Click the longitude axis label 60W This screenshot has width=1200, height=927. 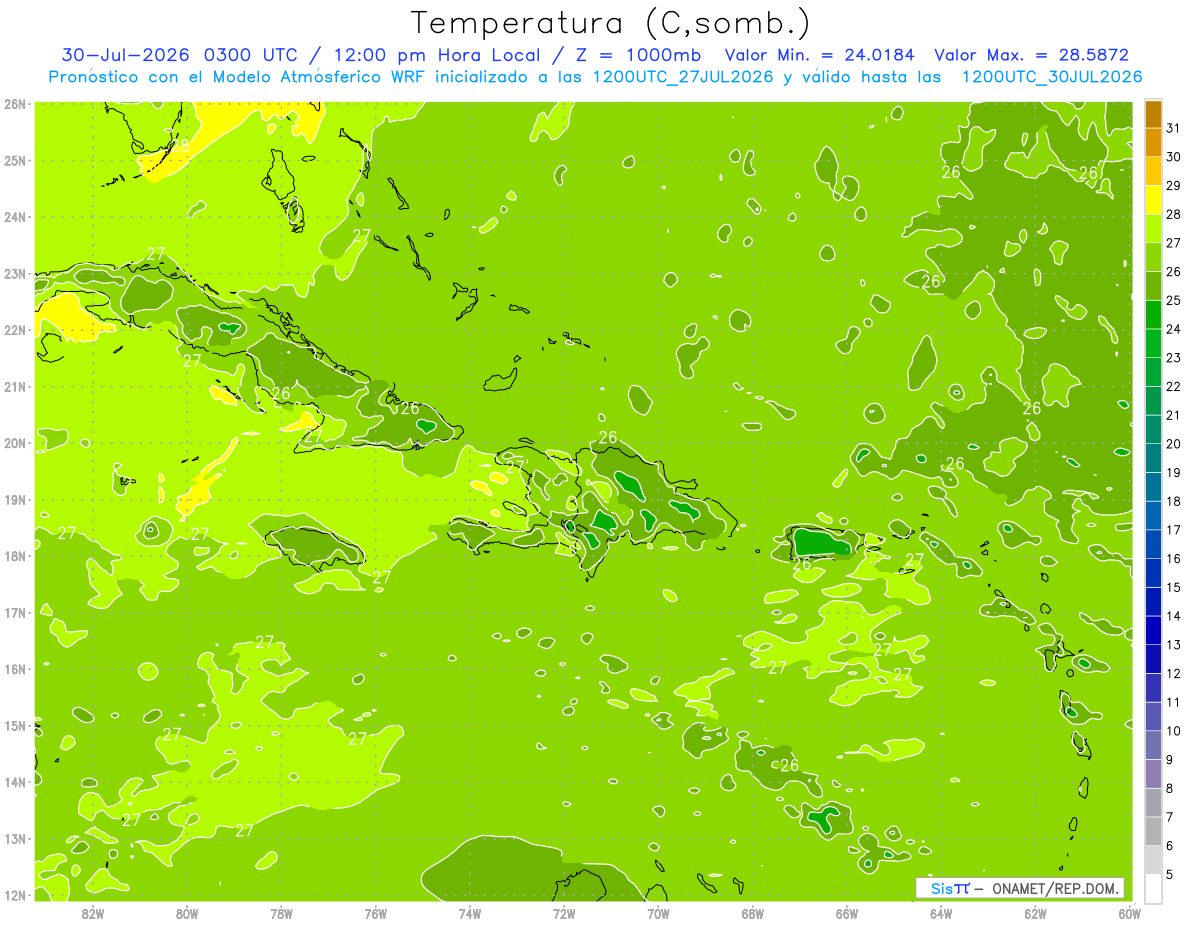(1130, 913)
